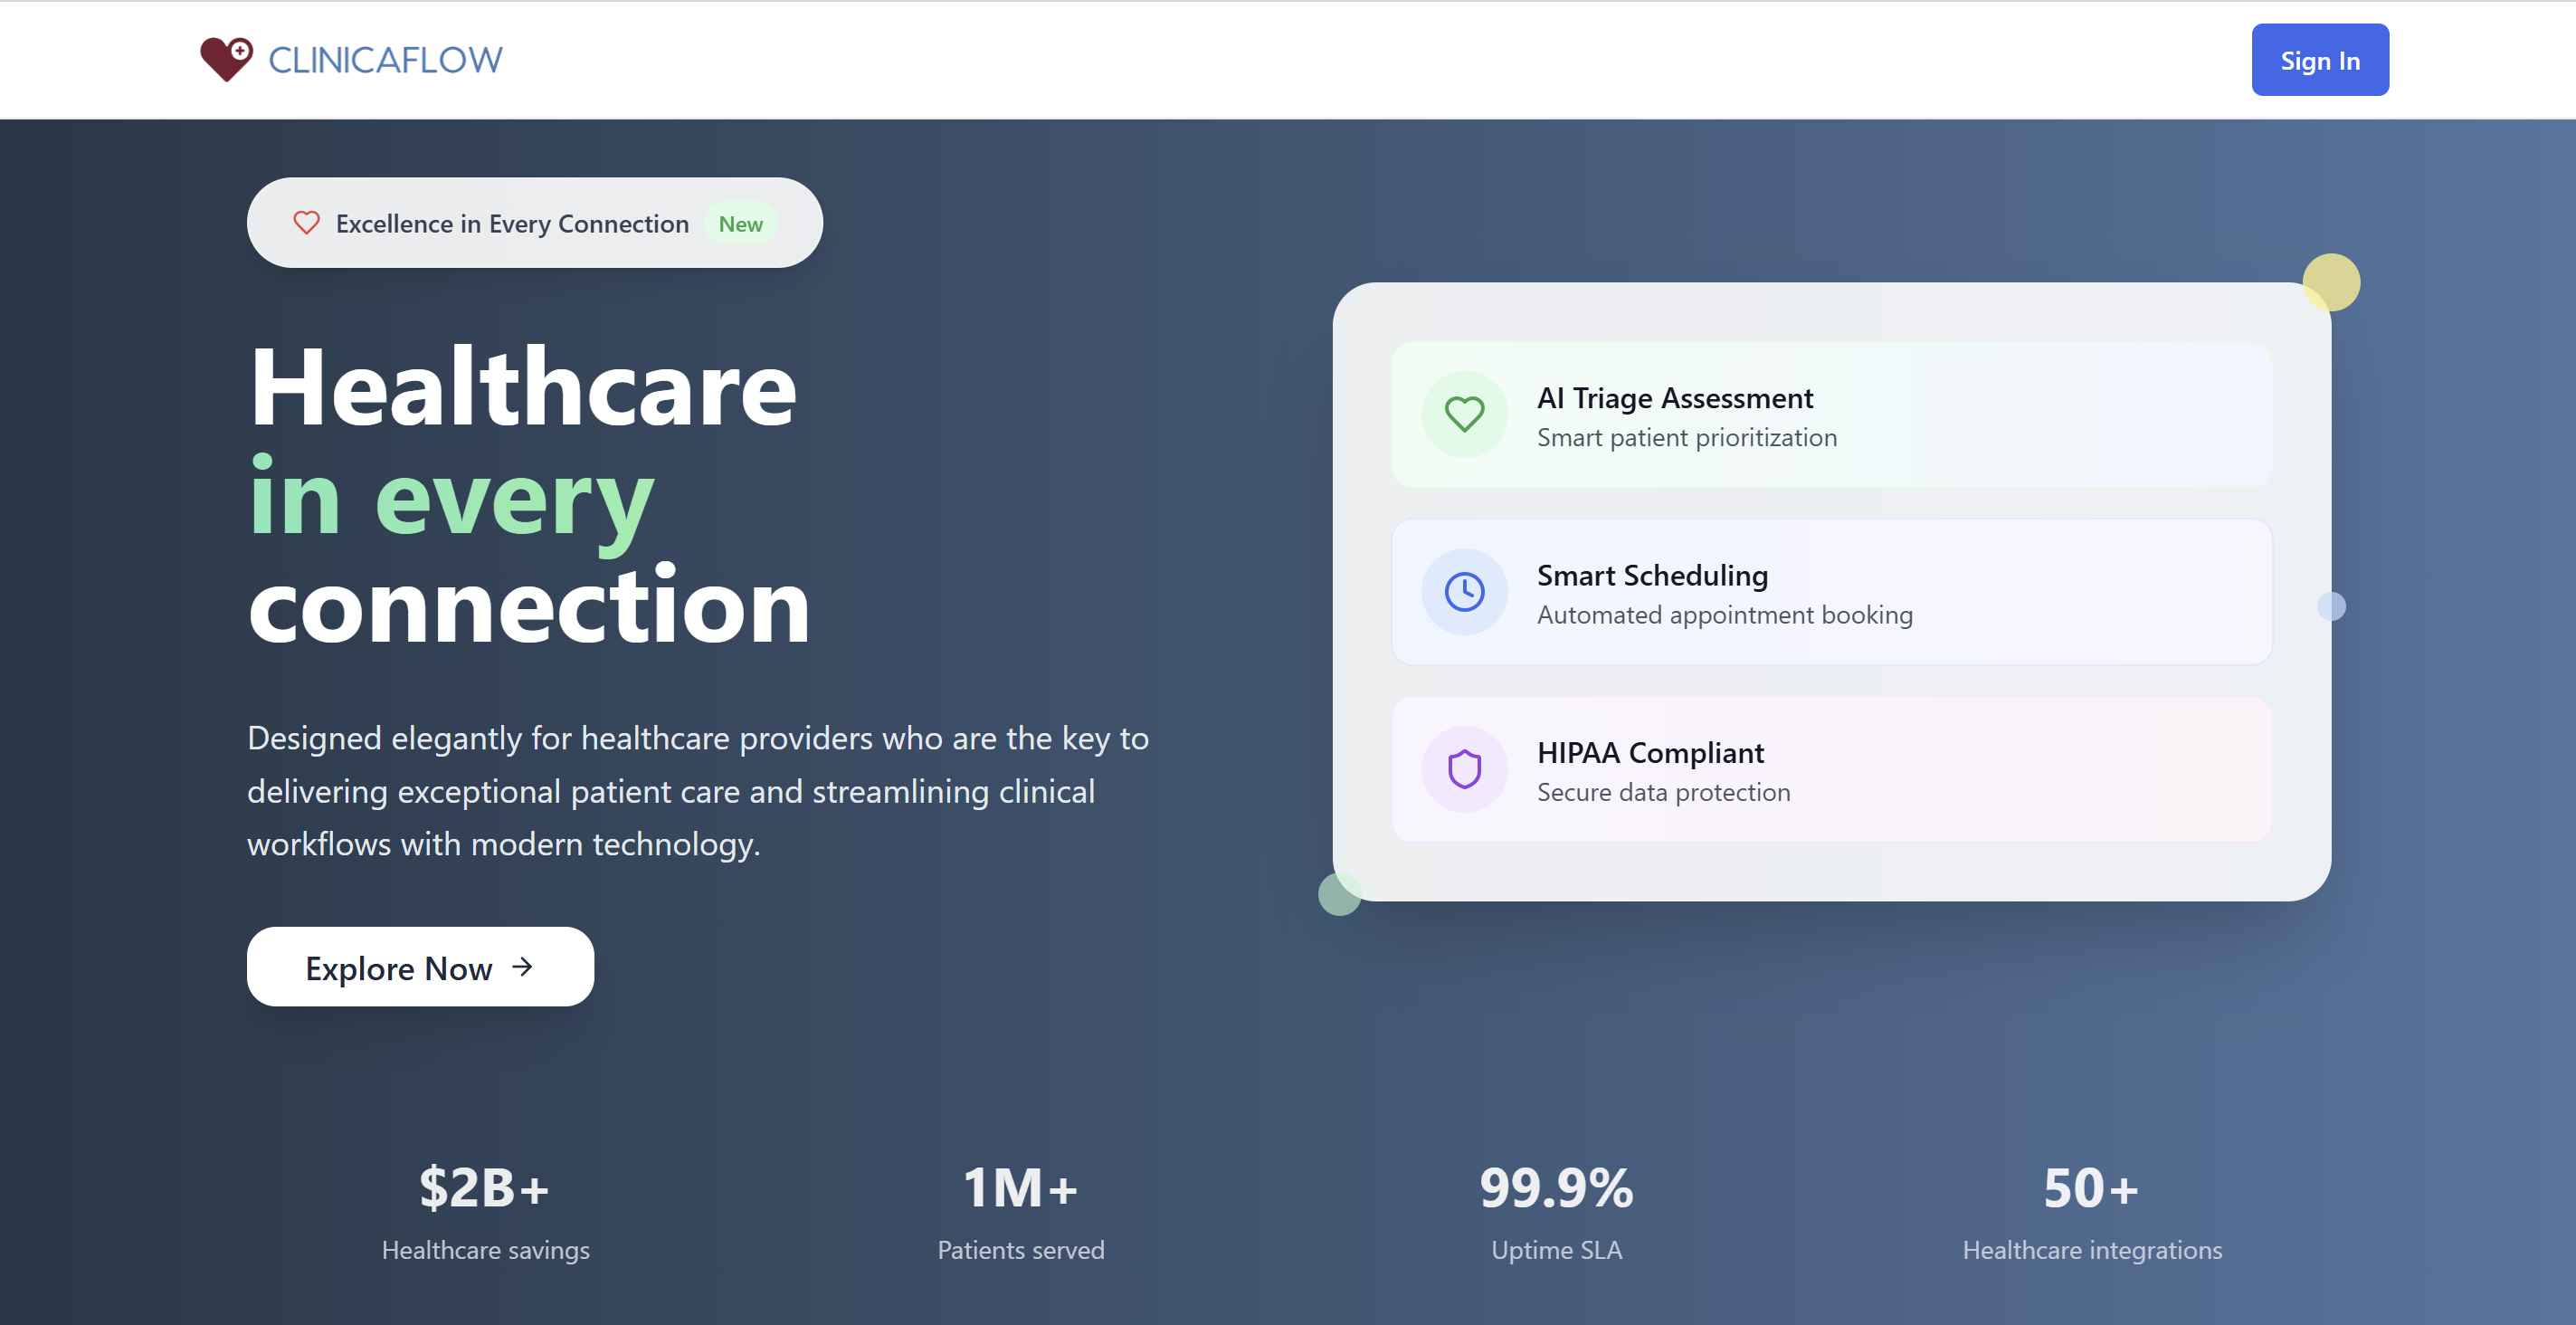Click the HIPAA Compliant feature card

click(x=1832, y=770)
